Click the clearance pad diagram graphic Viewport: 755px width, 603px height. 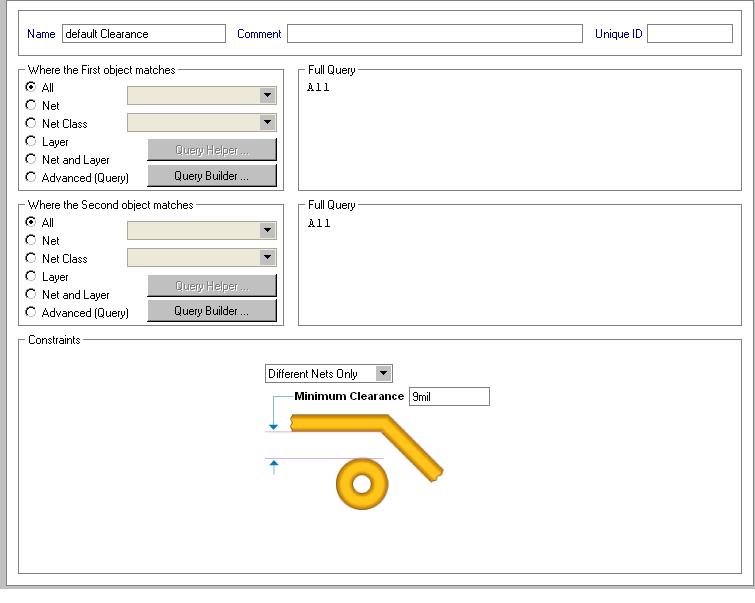coord(362,484)
